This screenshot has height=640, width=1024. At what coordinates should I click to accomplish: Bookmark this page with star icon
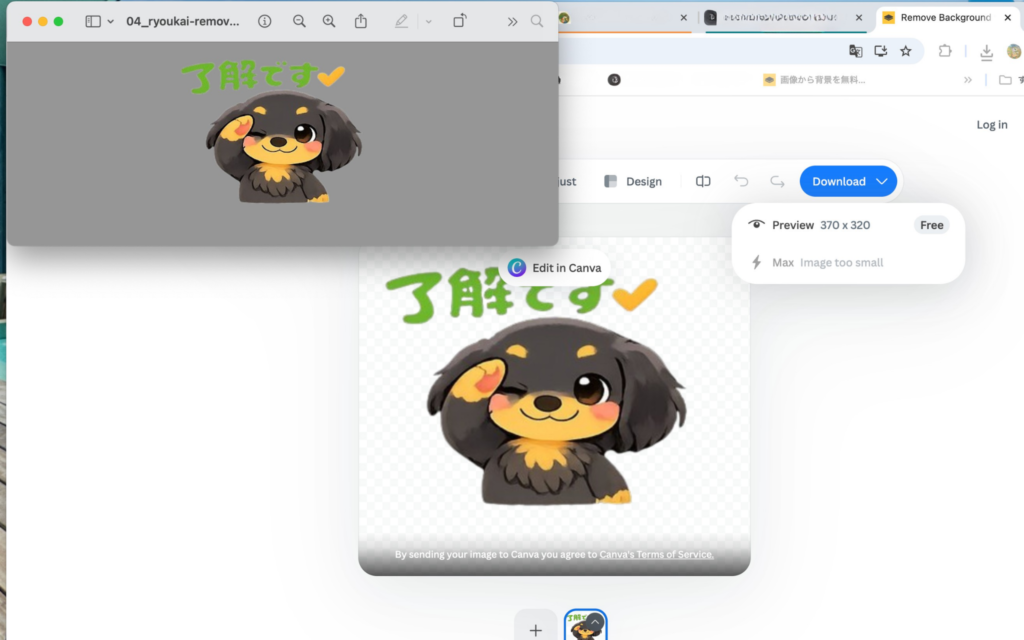[905, 51]
